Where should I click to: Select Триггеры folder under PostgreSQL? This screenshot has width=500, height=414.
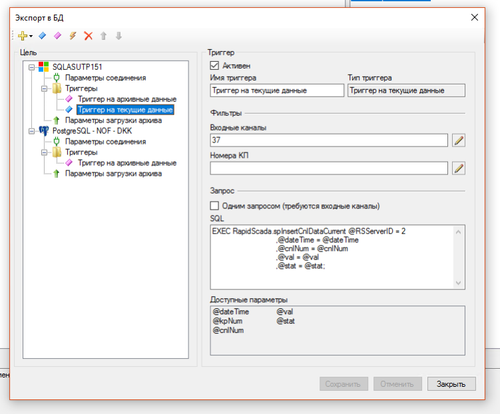(x=81, y=152)
